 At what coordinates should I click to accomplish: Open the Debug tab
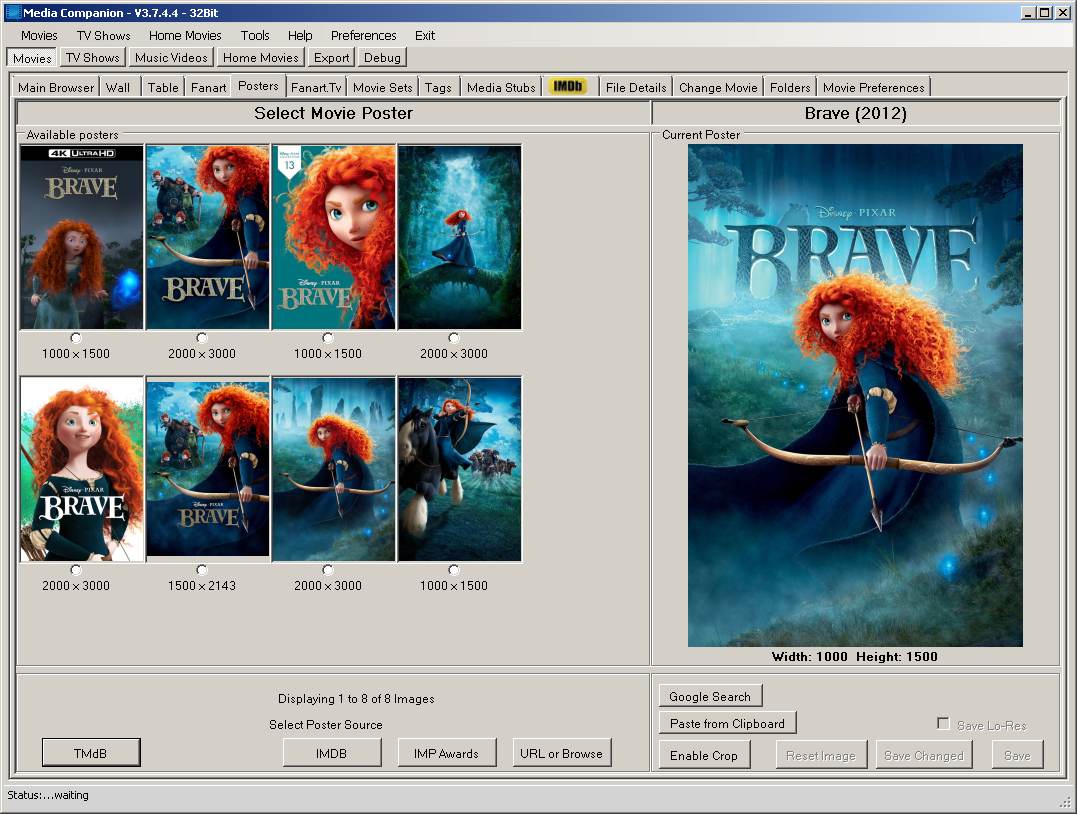click(382, 58)
